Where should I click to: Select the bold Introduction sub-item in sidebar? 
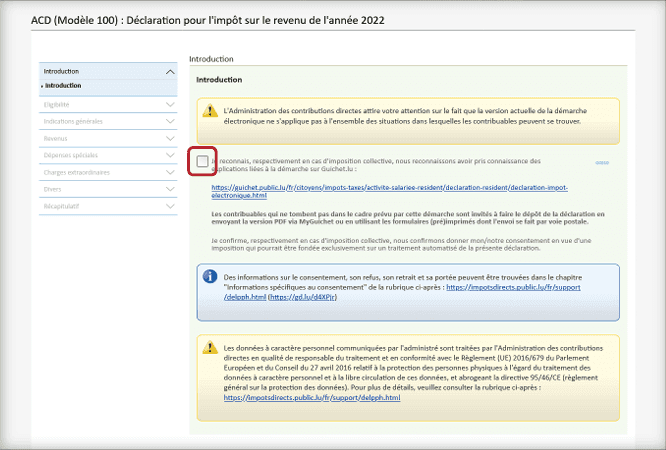tap(63, 86)
